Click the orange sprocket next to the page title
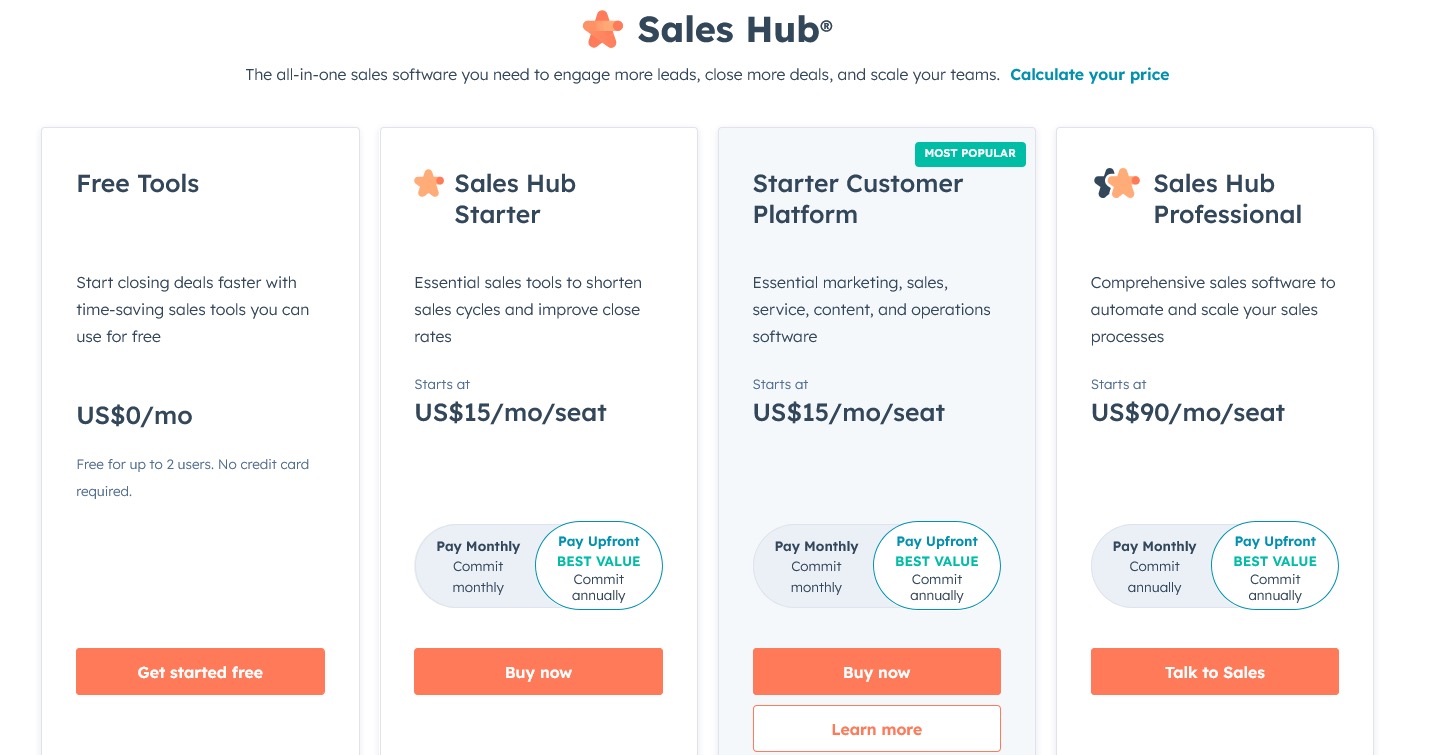This screenshot has height=755, width=1431. 602,29
